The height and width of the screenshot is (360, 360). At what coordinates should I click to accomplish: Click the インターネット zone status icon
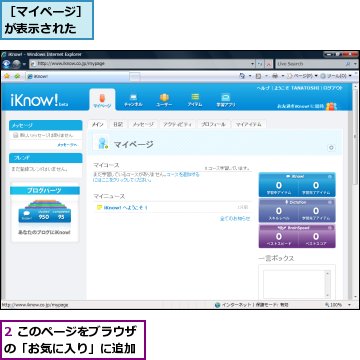pos(218,305)
